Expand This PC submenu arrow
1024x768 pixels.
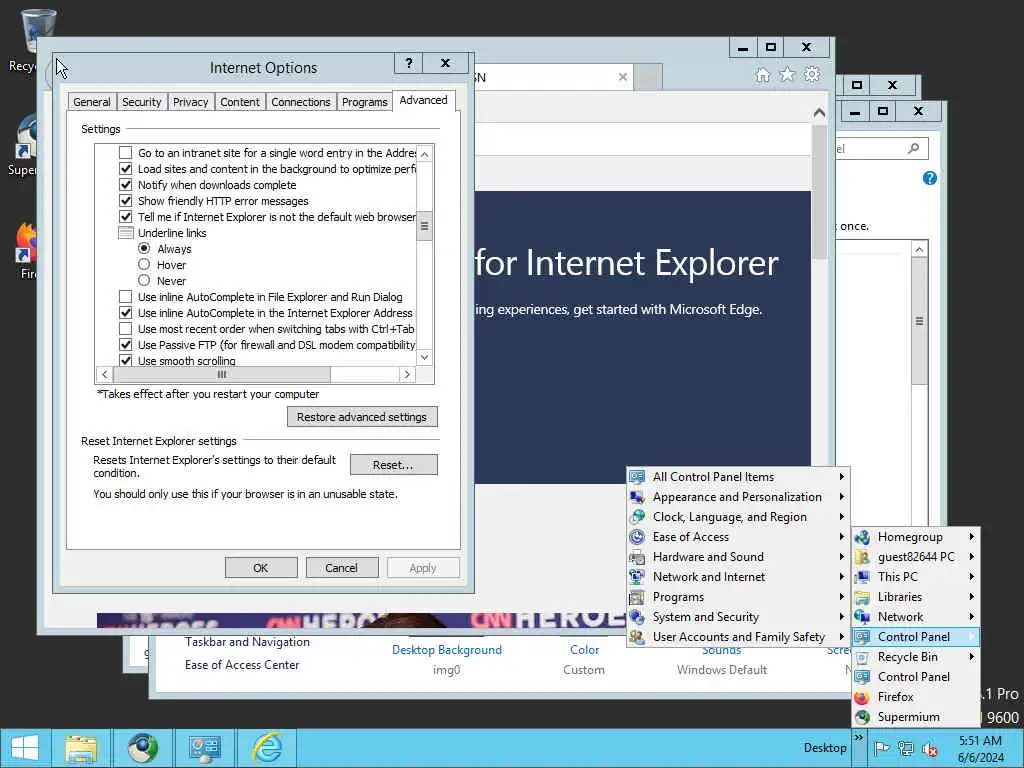click(x=972, y=577)
